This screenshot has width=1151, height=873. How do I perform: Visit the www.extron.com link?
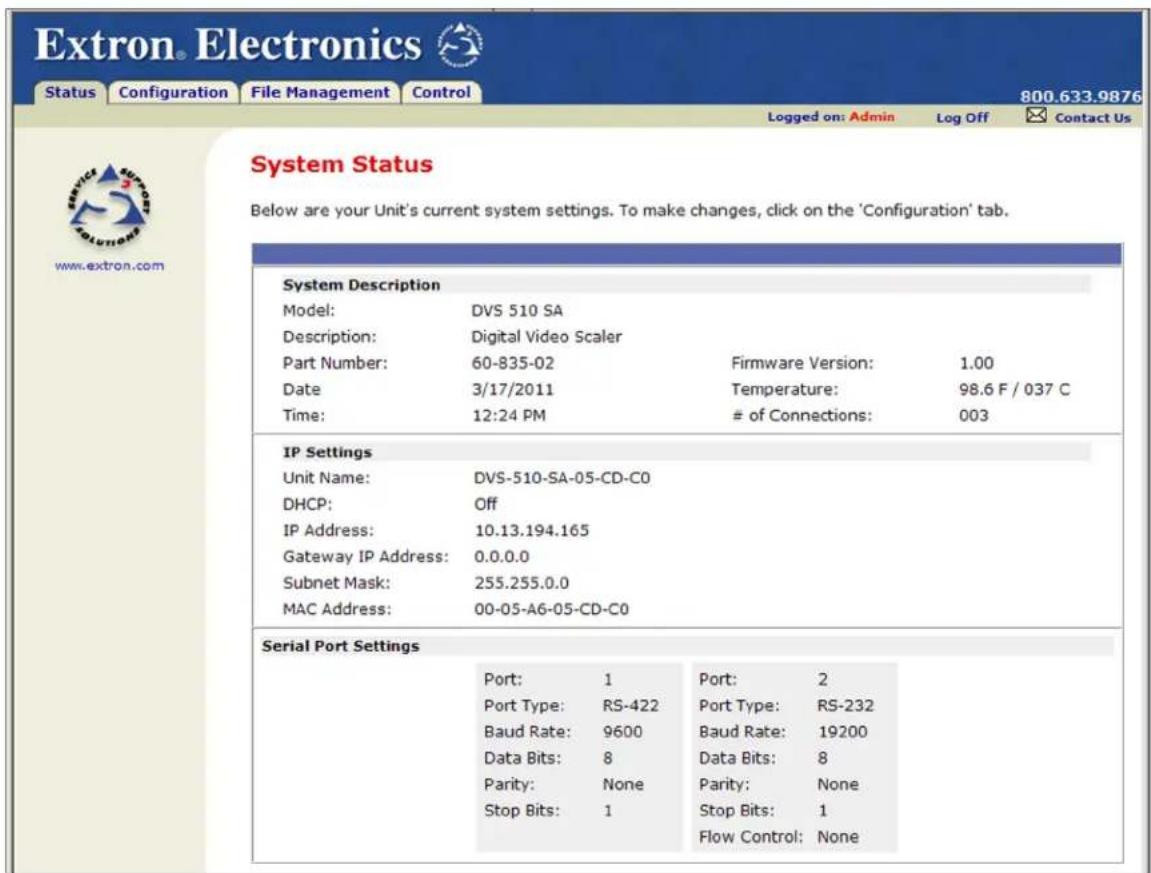[109, 266]
